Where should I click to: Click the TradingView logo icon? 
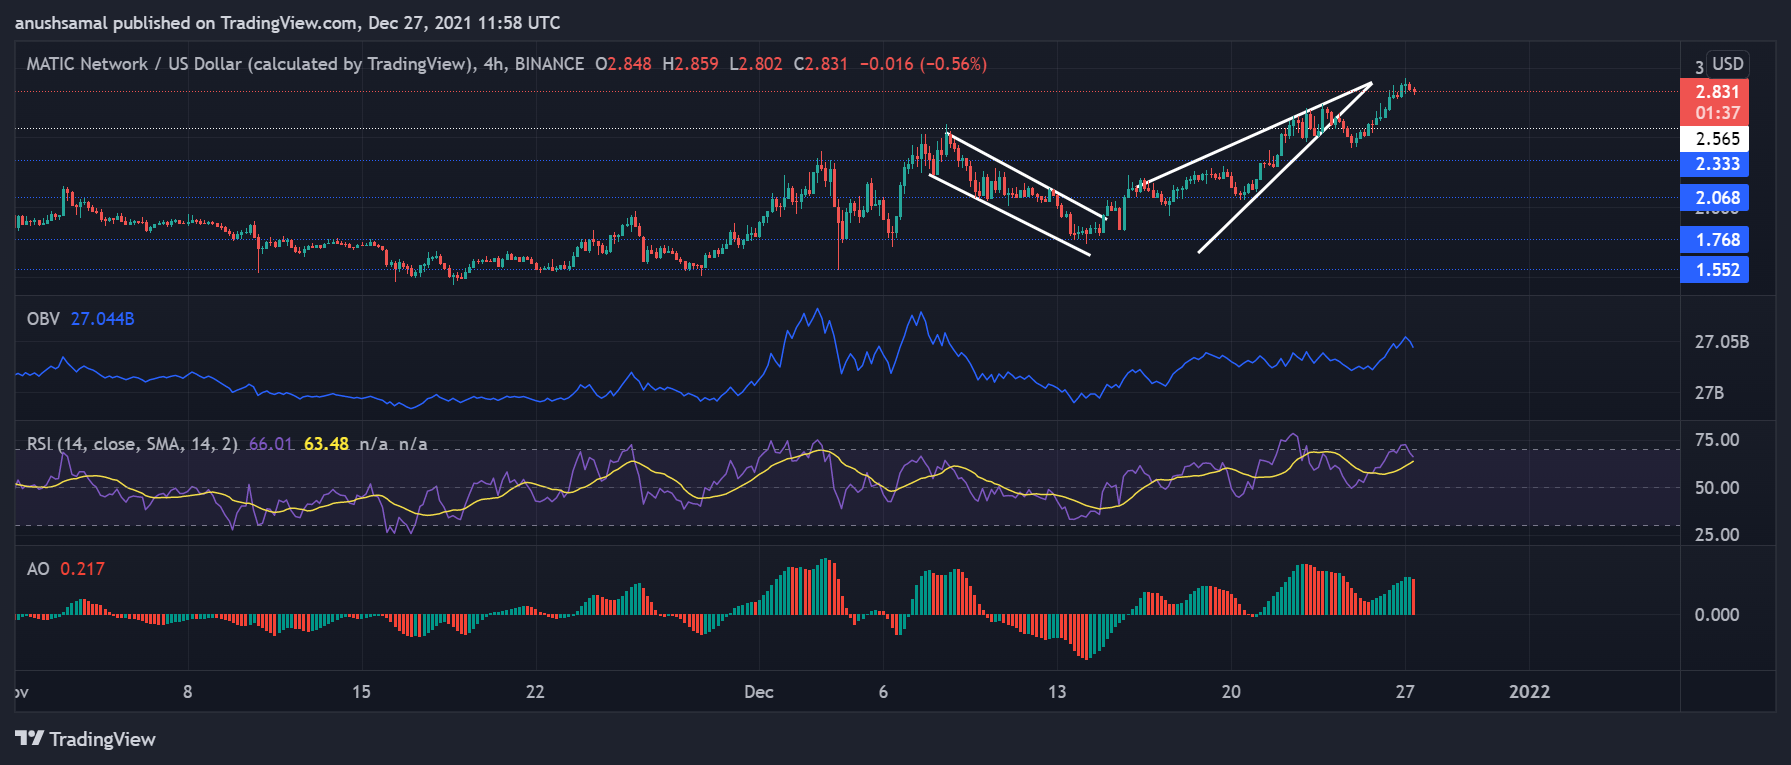click(30, 739)
